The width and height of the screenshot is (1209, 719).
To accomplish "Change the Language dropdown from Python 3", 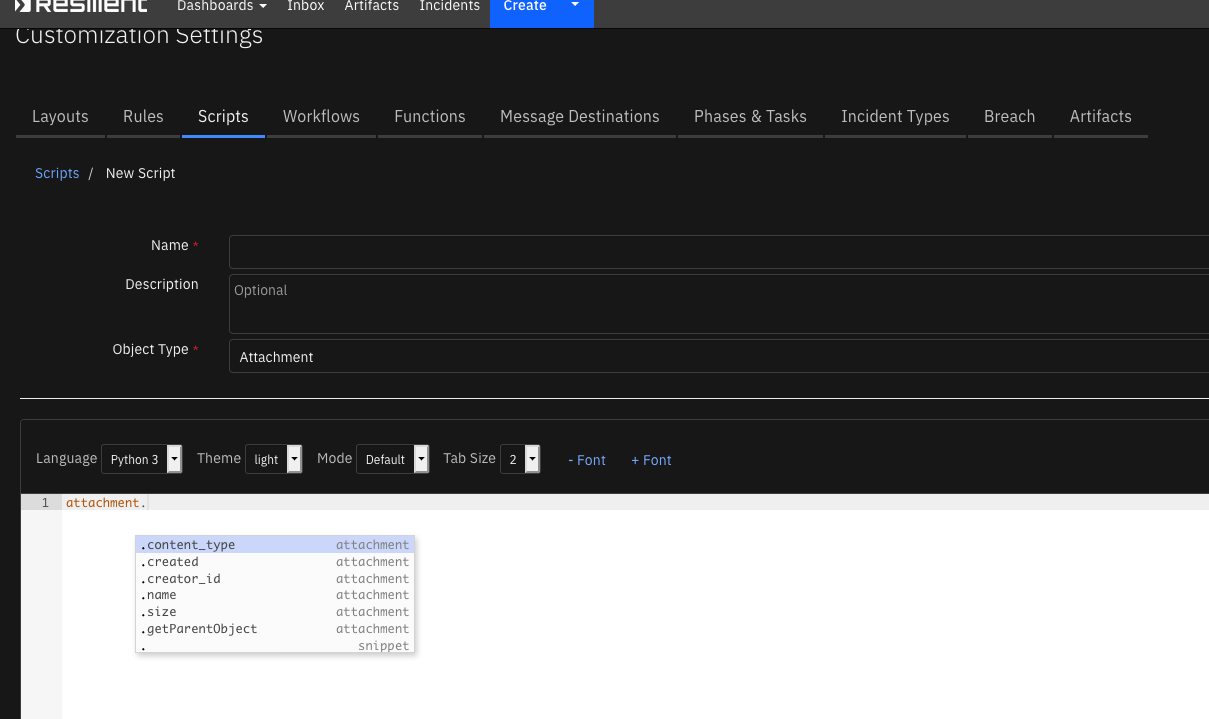I will point(142,459).
